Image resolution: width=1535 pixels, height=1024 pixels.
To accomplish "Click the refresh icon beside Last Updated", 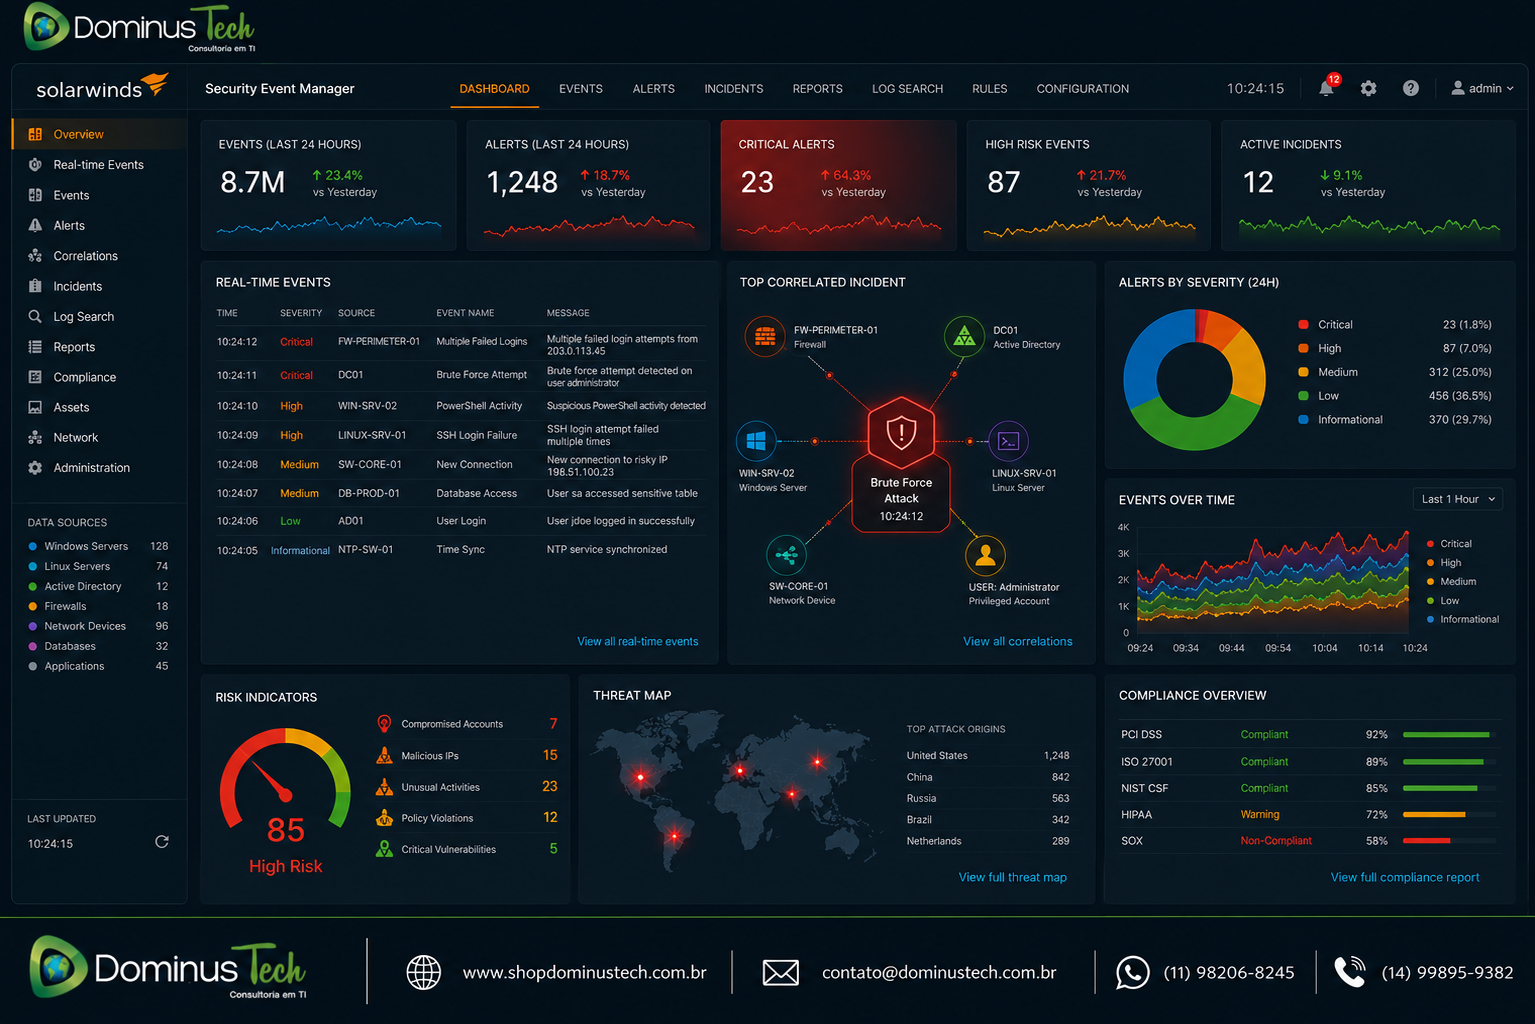I will pyautogui.click(x=162, y=842).
